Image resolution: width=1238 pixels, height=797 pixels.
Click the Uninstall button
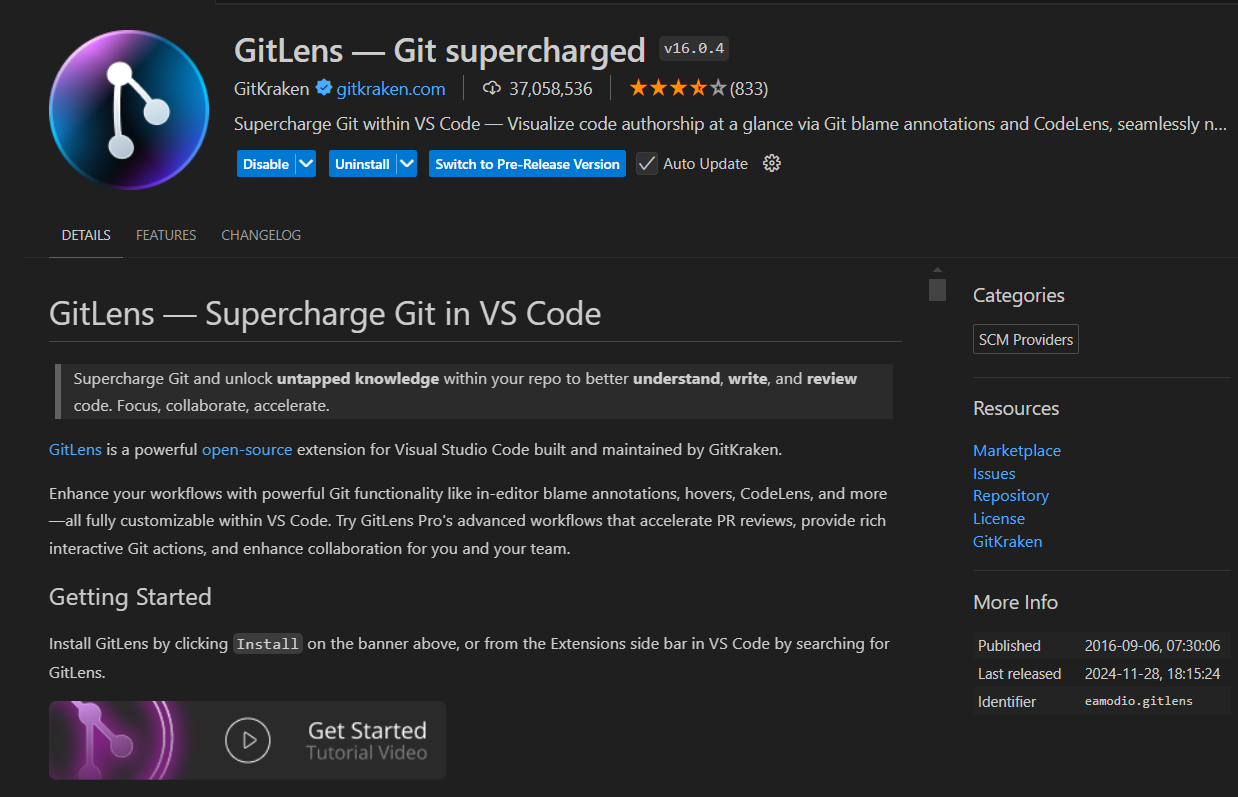362,164
